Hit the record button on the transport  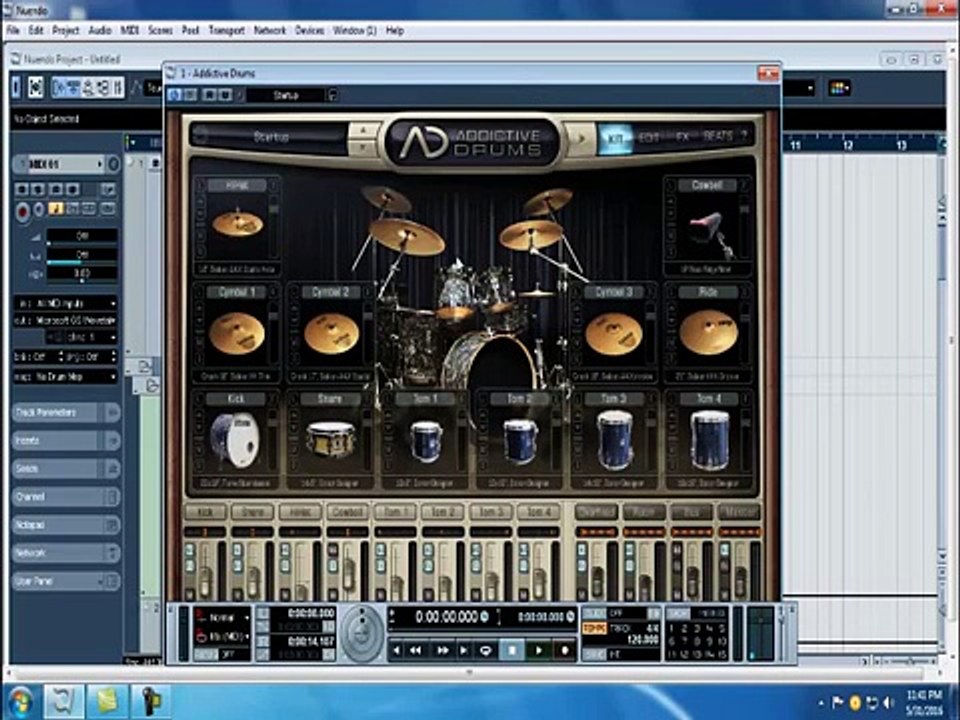(x=564, y=650)
